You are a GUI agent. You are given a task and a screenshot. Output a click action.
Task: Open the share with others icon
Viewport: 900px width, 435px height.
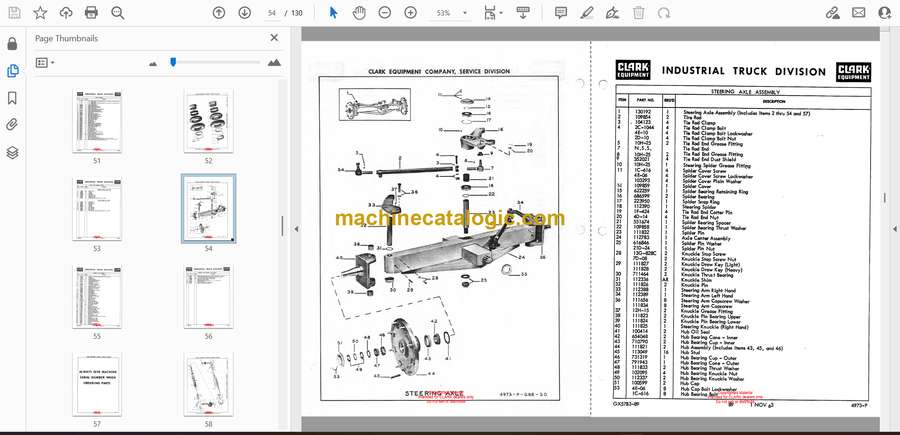coord(885,13)
